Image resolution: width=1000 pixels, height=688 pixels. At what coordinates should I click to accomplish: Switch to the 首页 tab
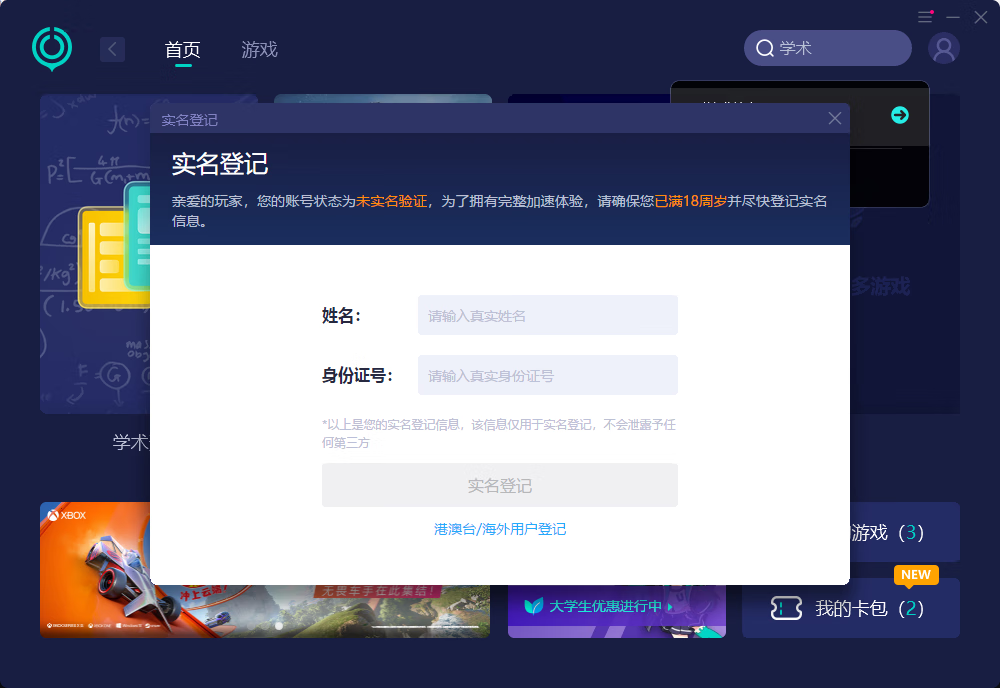(183, 49)
